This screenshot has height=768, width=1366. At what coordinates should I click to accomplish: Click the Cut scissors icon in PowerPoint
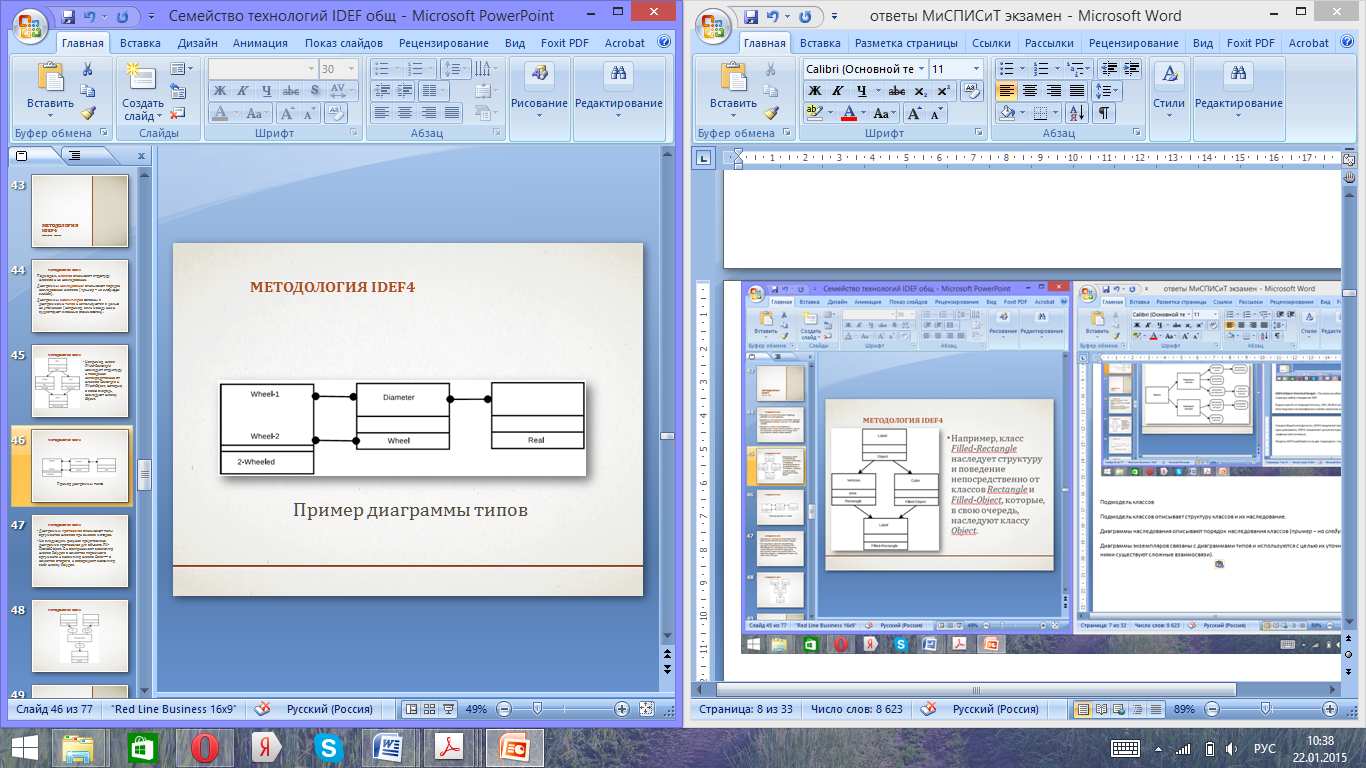[87, 69]
